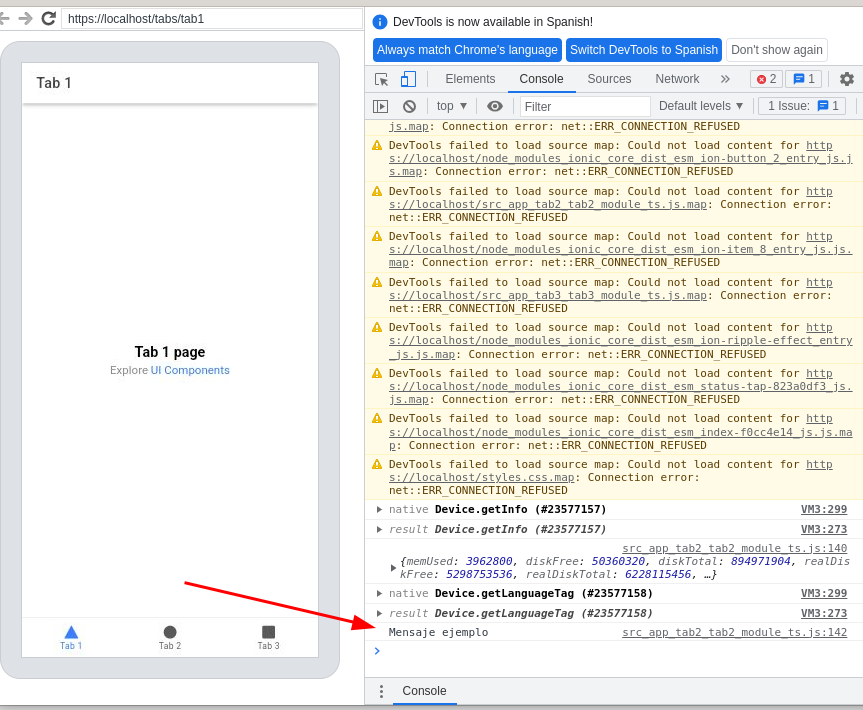
Task: Select Tab 2 in app tab bar
Action: coord(170,637)
